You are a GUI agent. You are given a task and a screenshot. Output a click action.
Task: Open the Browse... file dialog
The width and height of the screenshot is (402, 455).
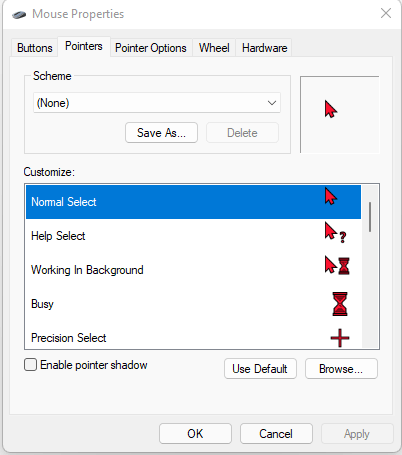[x=341, y=369]
